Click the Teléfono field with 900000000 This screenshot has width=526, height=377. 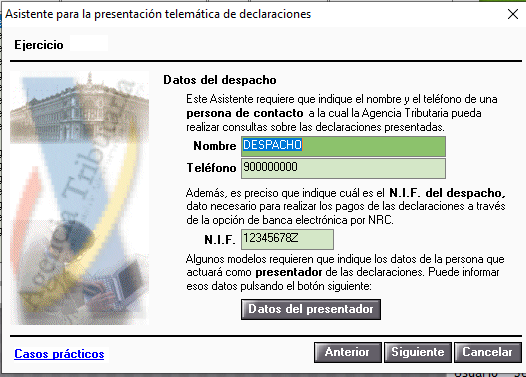coord(343,168)
